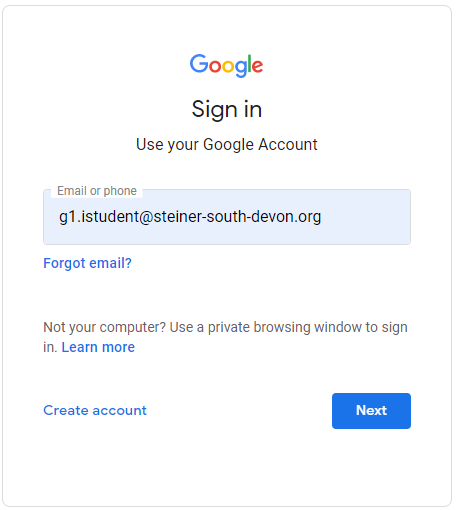This screenshot has height=510, width=459.
Task: Click the Use your Google Account subtitle
Action: pyautogui.click(x=227, y=145)
